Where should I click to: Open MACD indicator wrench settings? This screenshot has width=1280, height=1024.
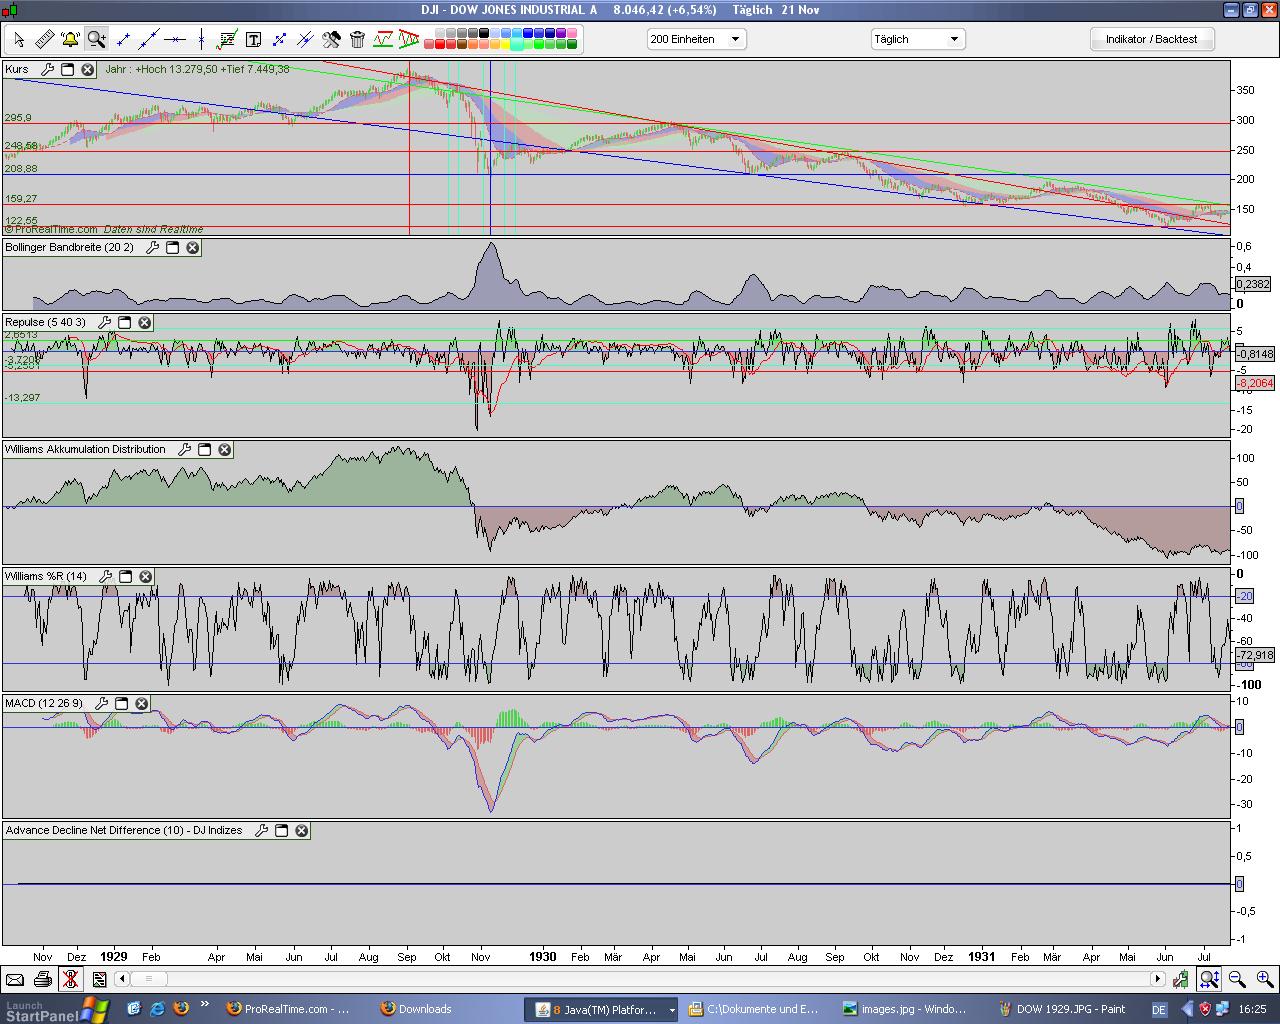click(101, 704)
